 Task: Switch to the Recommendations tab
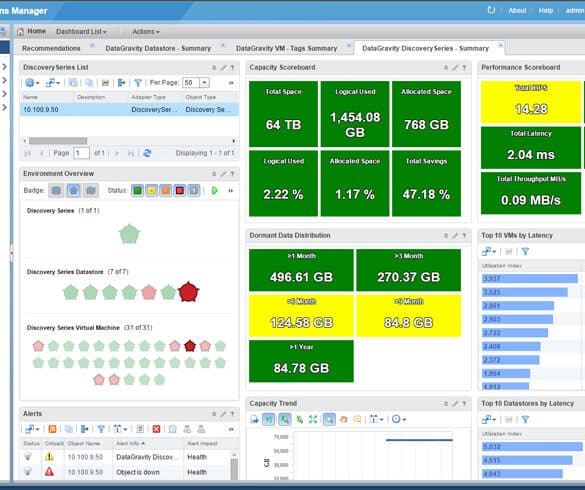coord(51,49)
